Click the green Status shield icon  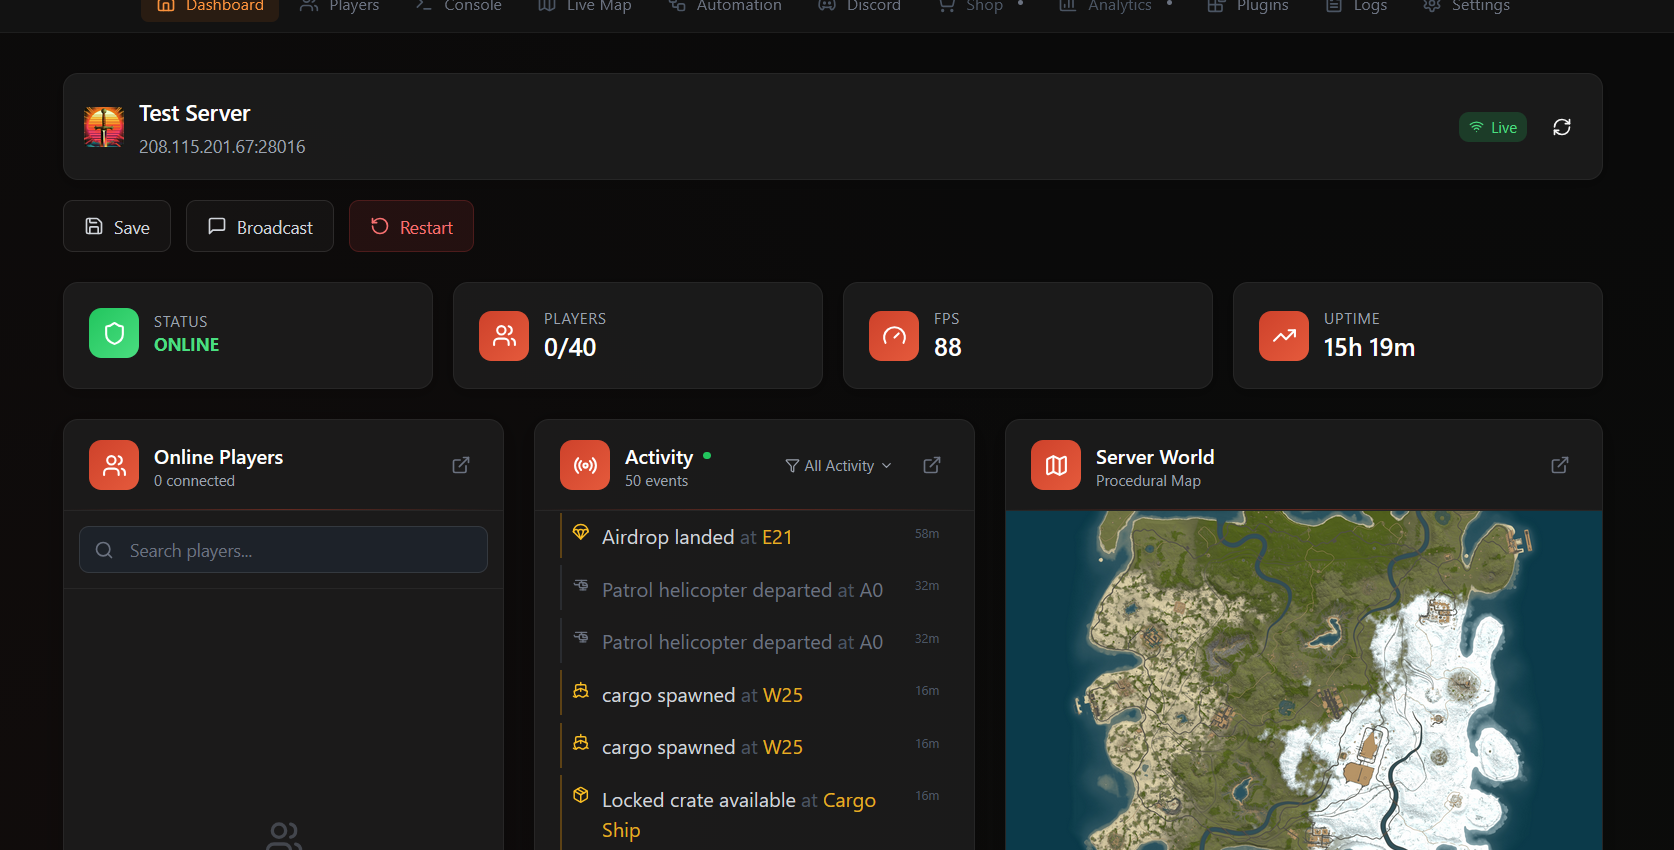(114, 333)
